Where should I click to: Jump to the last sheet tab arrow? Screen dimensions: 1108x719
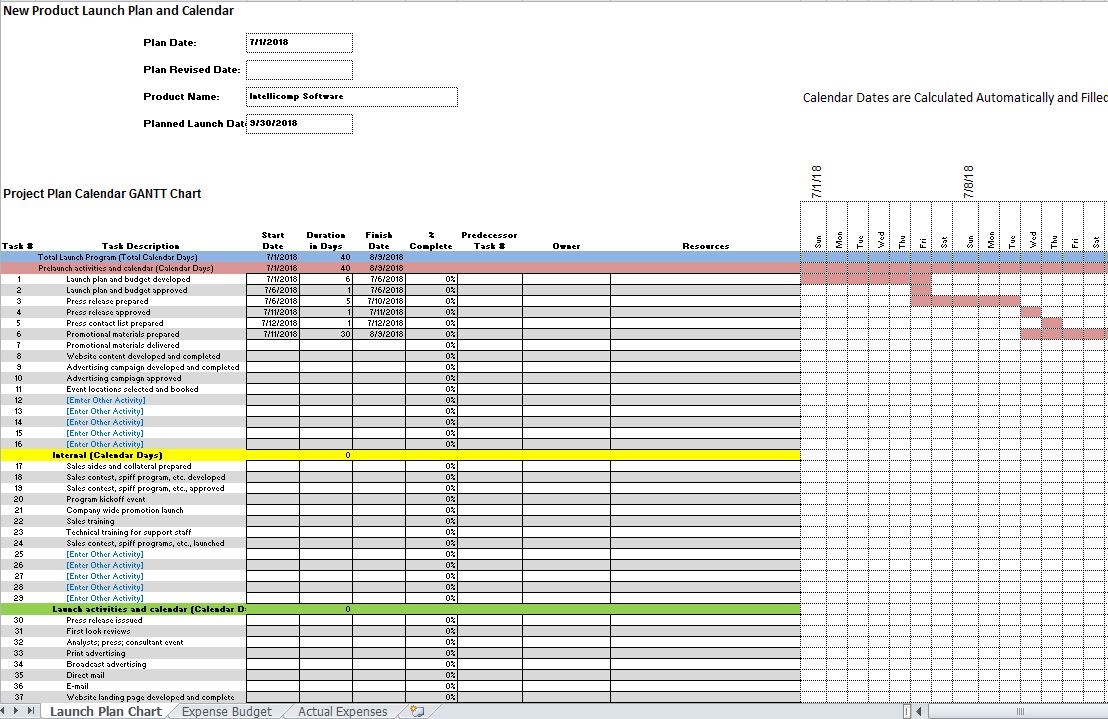(x=30, y=711)
